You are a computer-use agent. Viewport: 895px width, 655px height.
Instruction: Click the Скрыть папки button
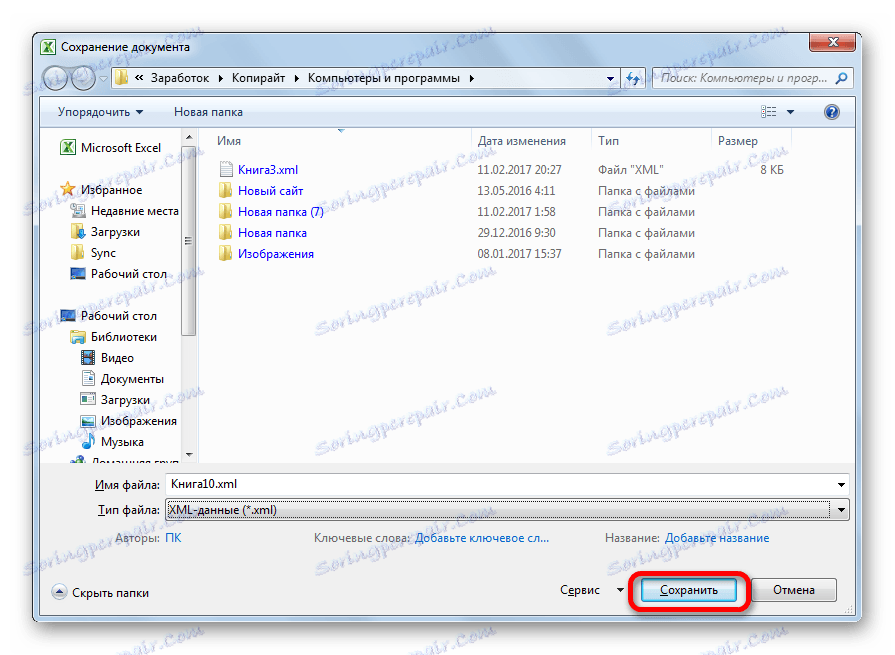point(100,592)
